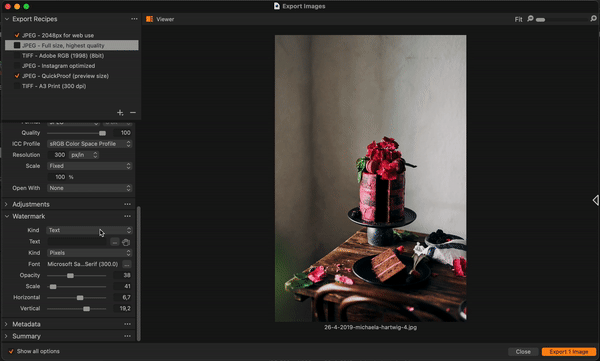The image size is (600, 361).
Task: Open the Scale Fixed dropdown
Action: pyautogui.click(x=90, y=166)
